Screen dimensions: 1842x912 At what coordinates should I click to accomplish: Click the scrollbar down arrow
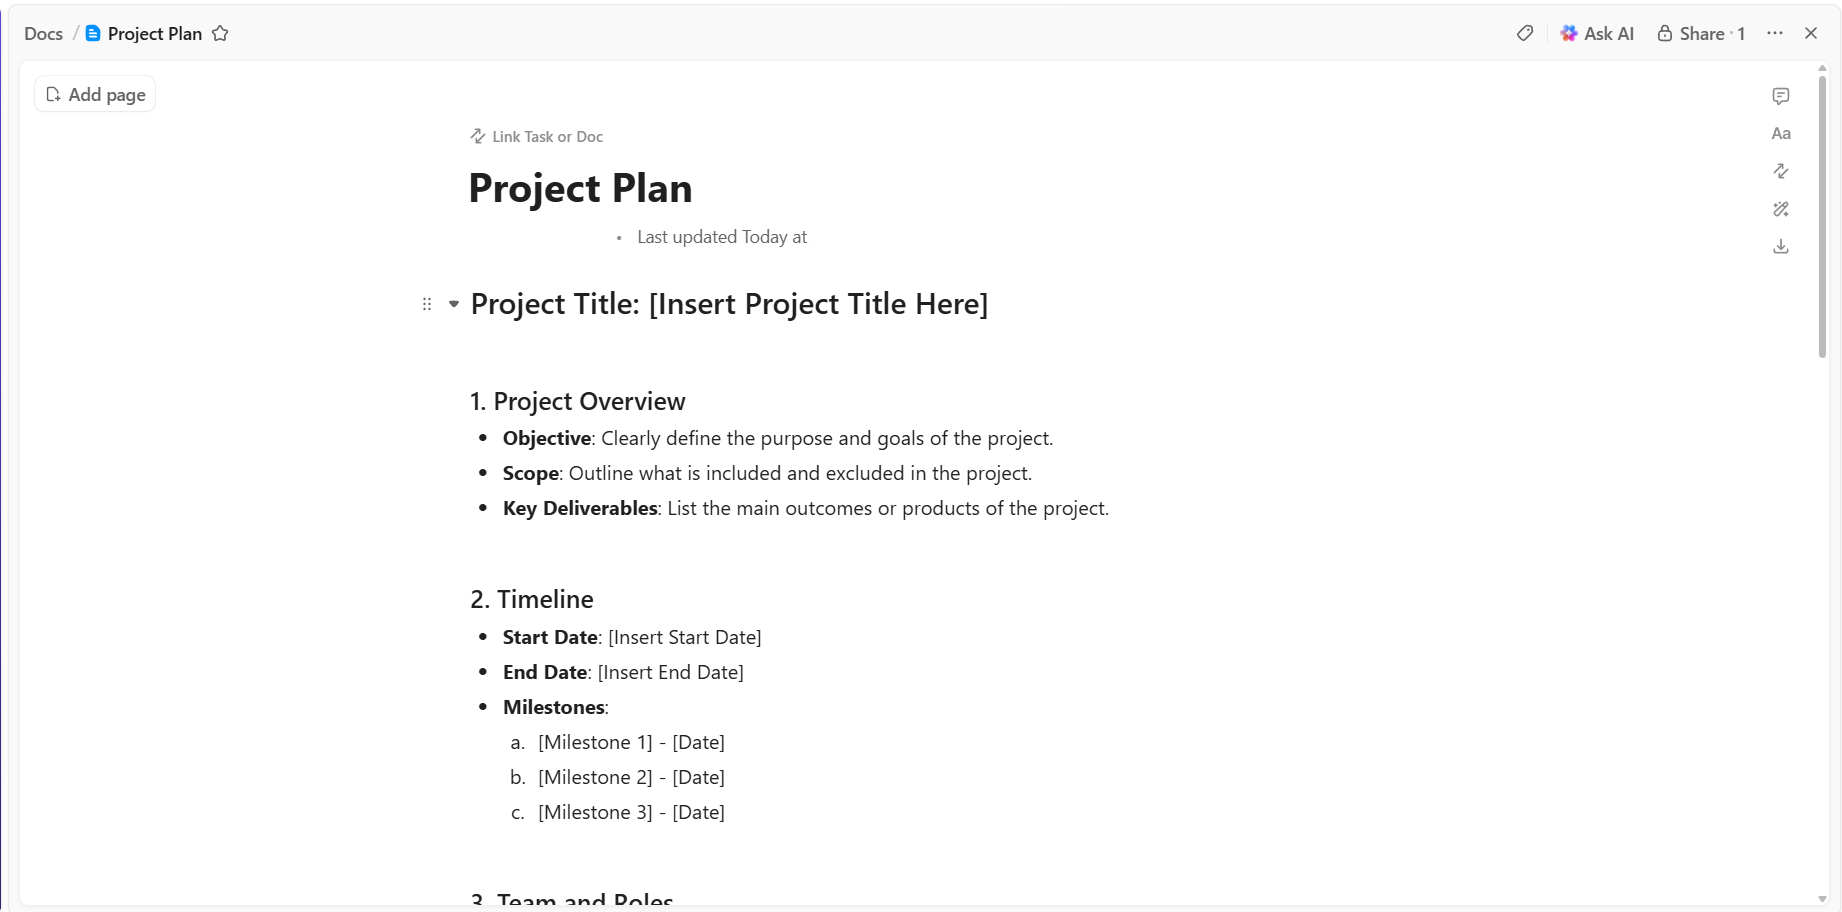[1822, 898]
